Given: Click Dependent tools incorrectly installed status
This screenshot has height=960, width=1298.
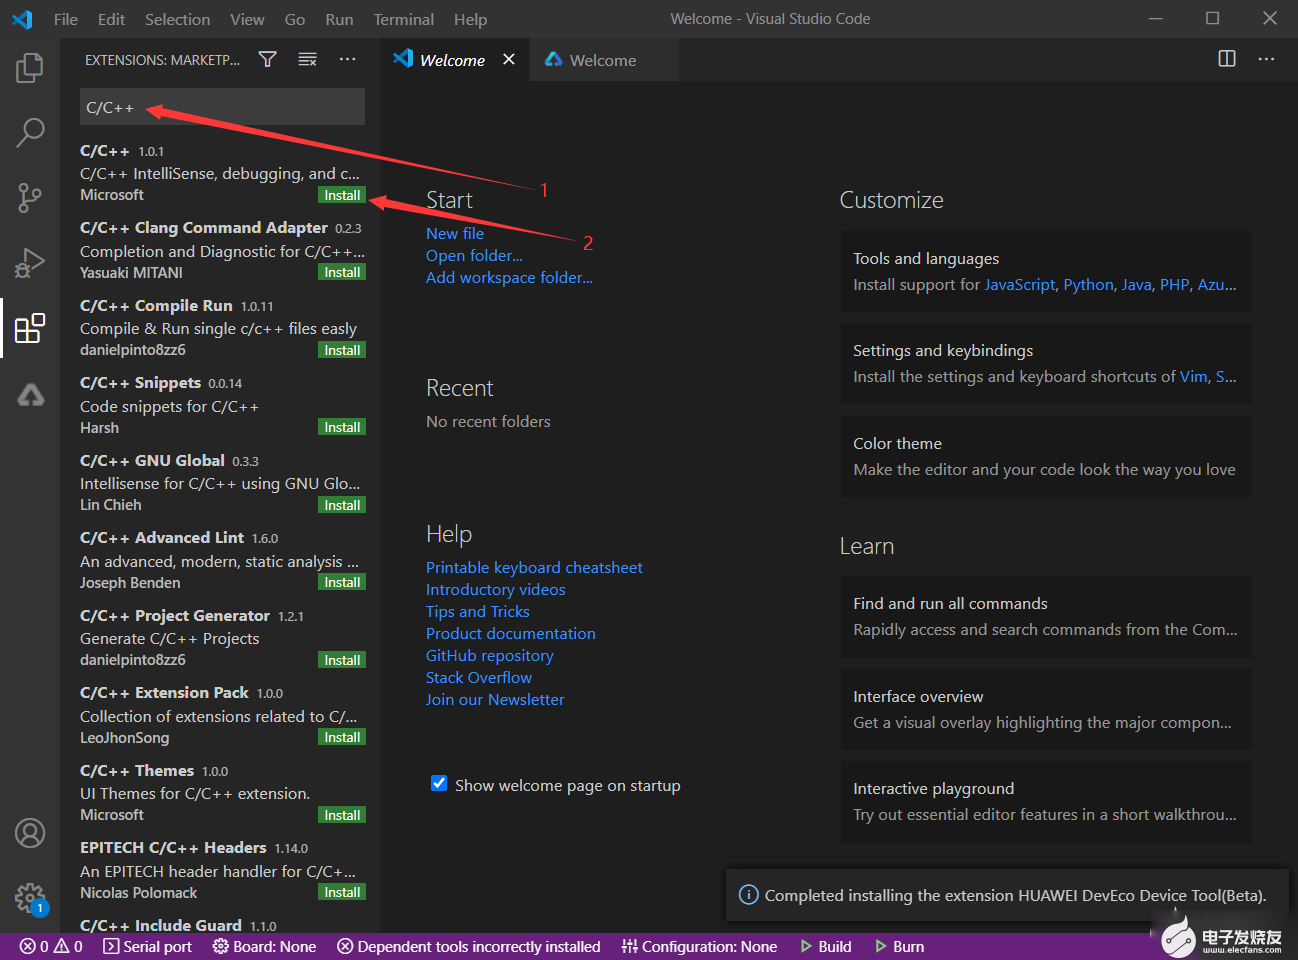Looking at the screenshot, I should tap(469, 946).
